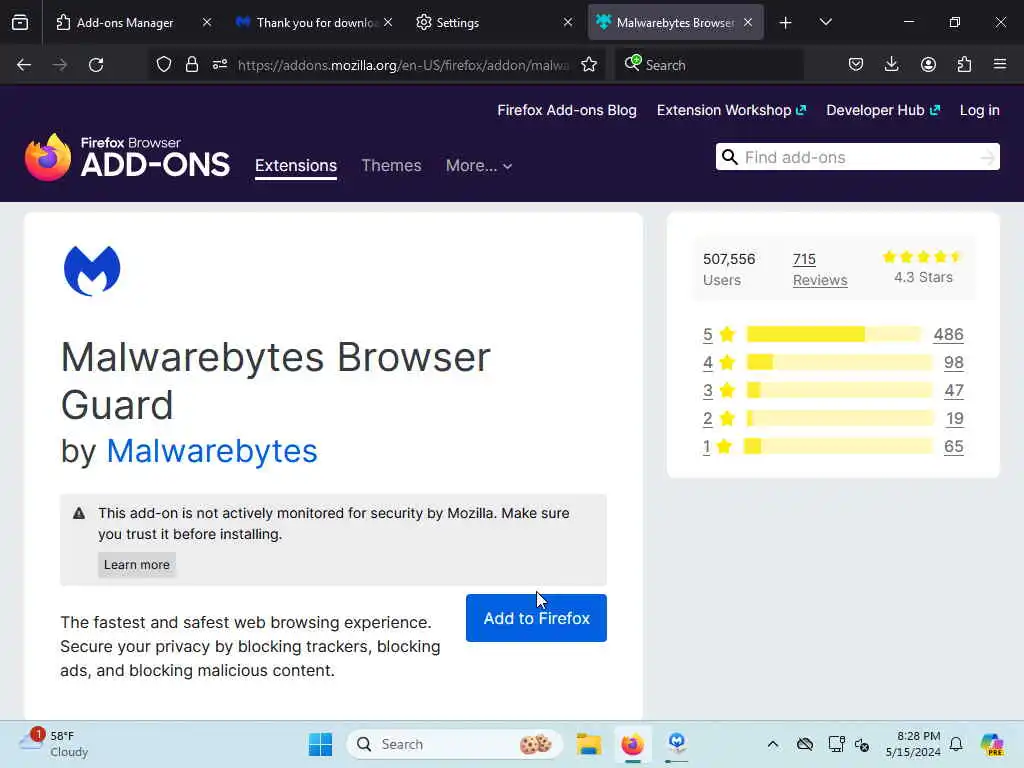The width and height of the screenshot is (1024, 768).
Task: Open the 47 three-star reviews count
Action: point(953,391)
